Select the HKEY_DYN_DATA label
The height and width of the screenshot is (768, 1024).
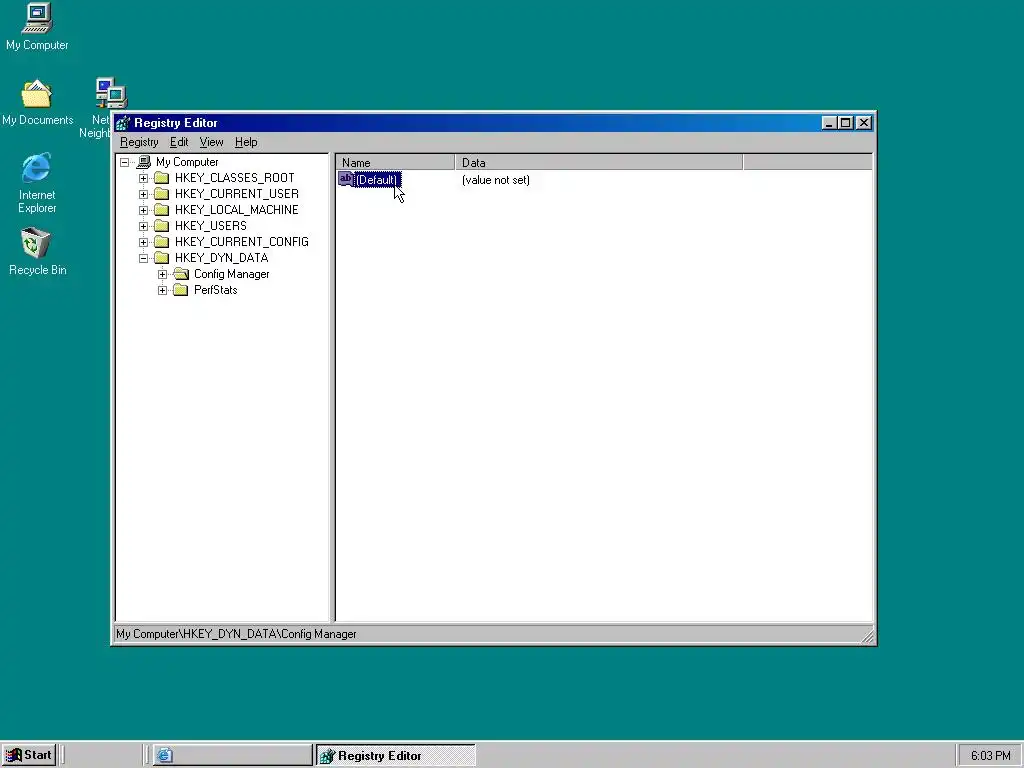pos(221,258)
